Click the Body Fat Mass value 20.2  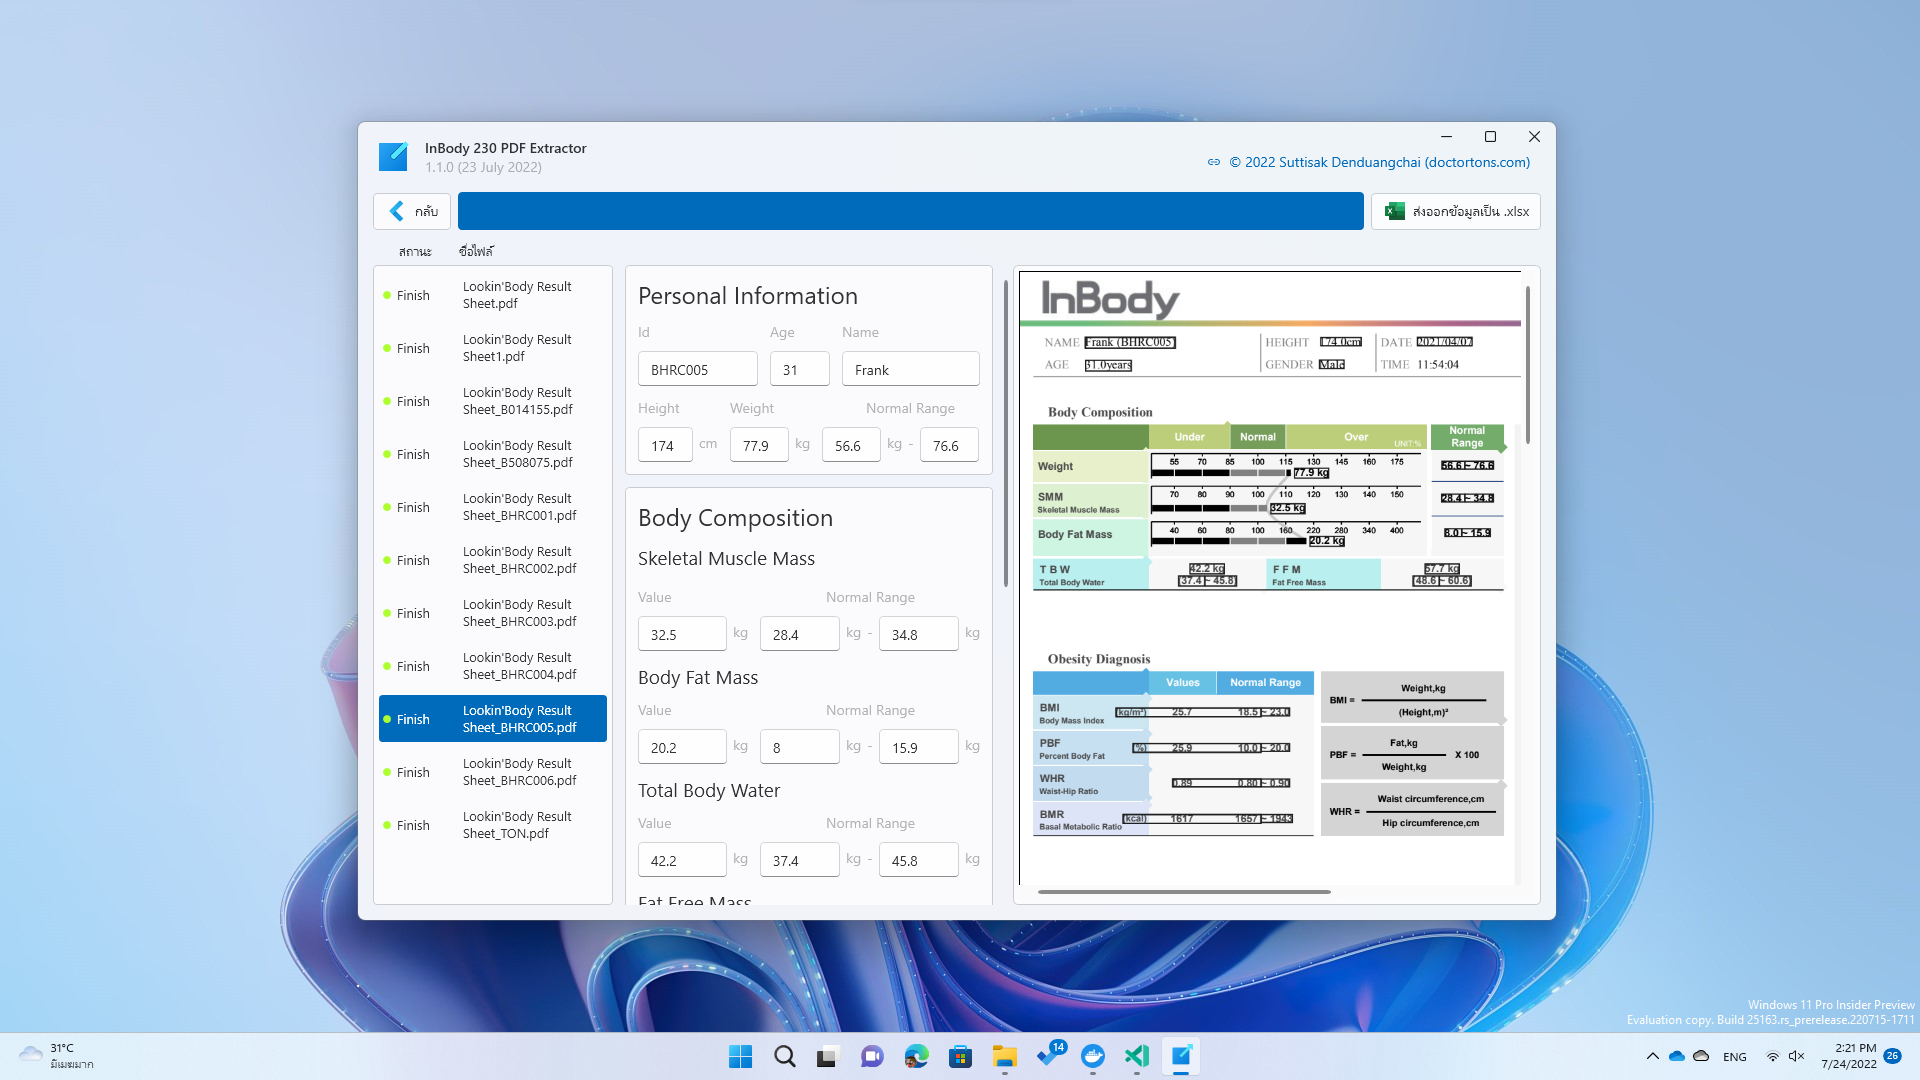(682, 747)
